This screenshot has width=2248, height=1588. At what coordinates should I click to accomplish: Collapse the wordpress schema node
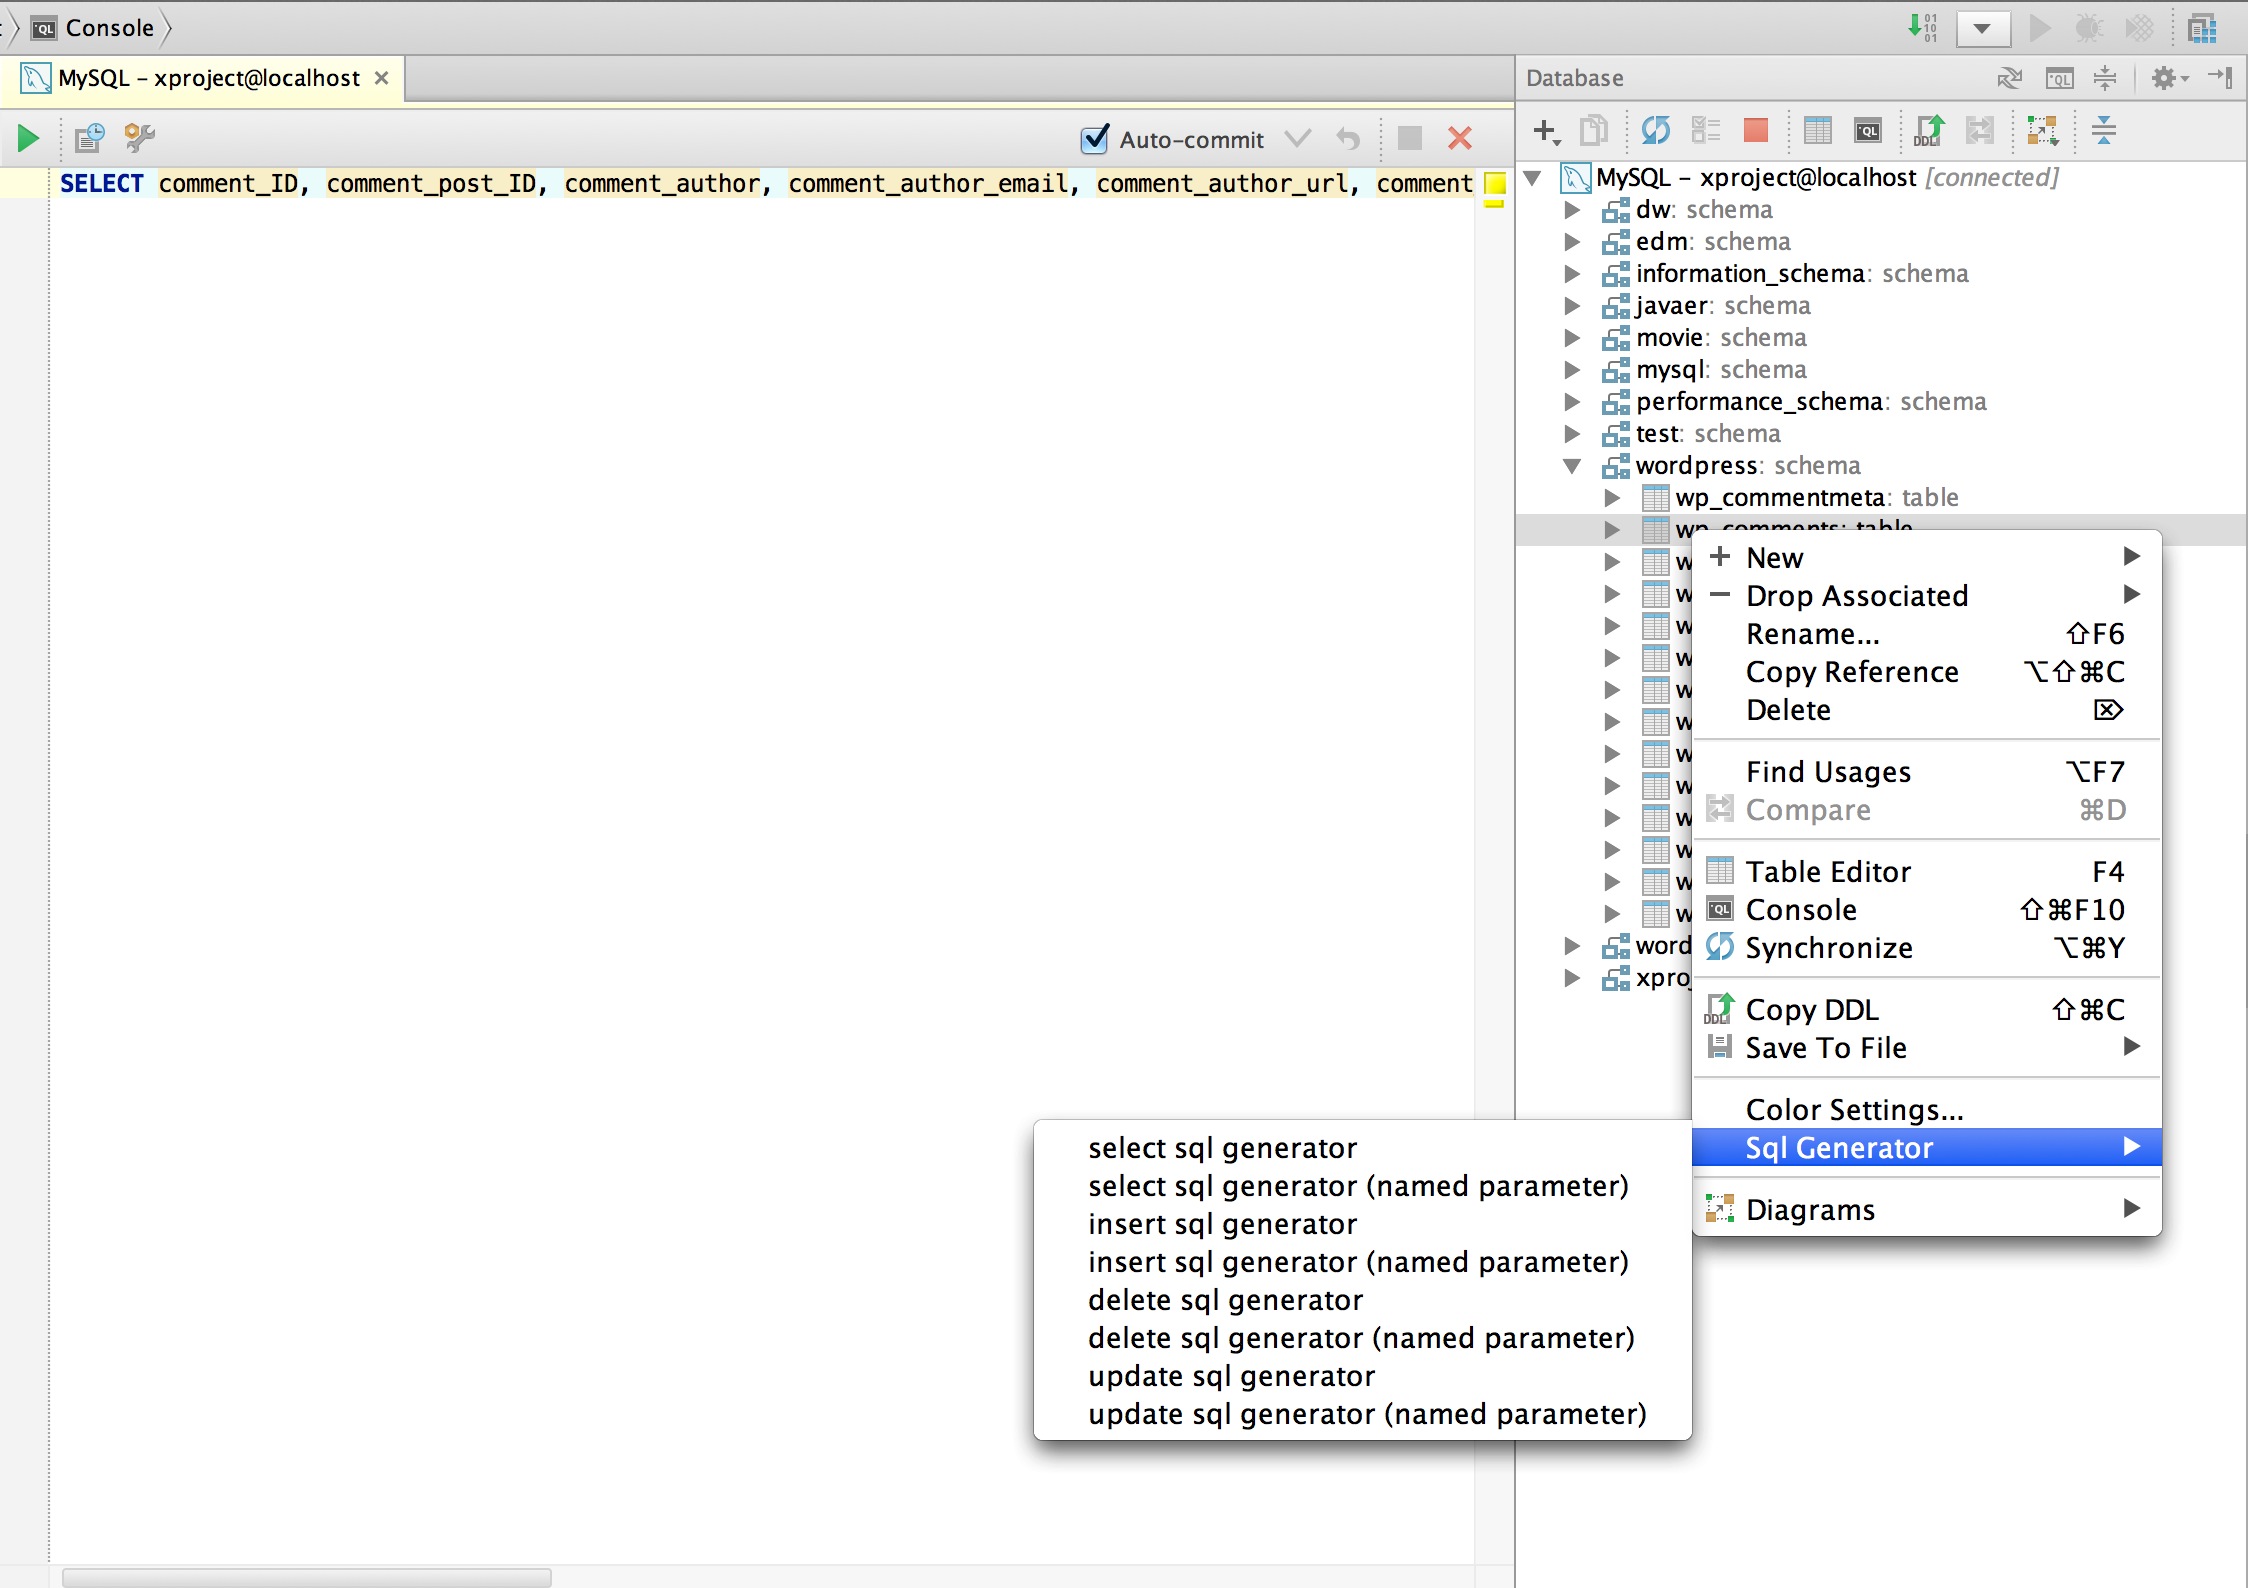point(1572,466)
